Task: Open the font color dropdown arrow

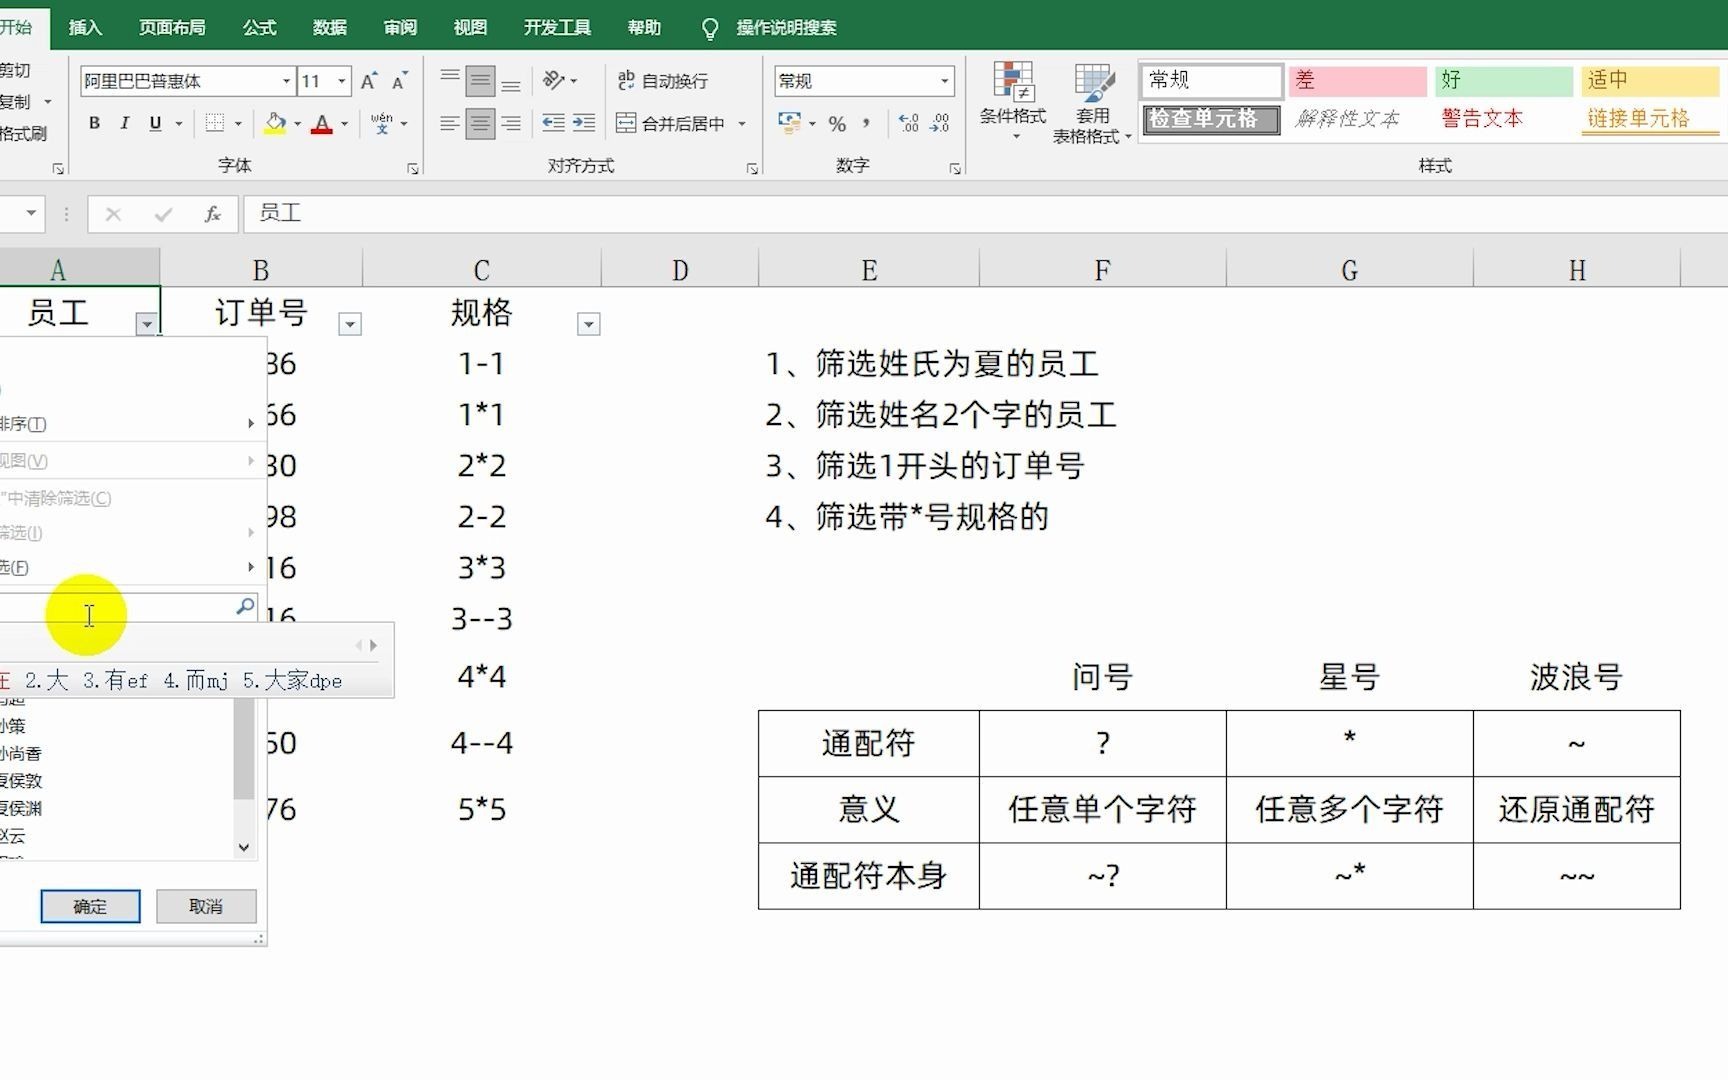Action: [344, 124]
